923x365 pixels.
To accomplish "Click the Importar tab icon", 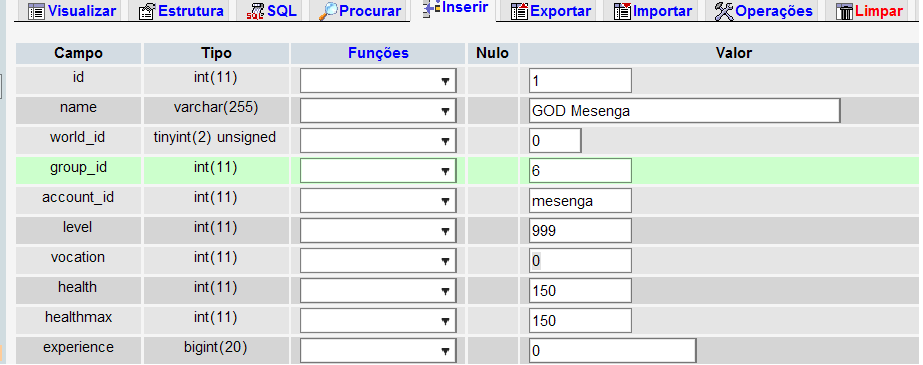I will tap(622, 11).
